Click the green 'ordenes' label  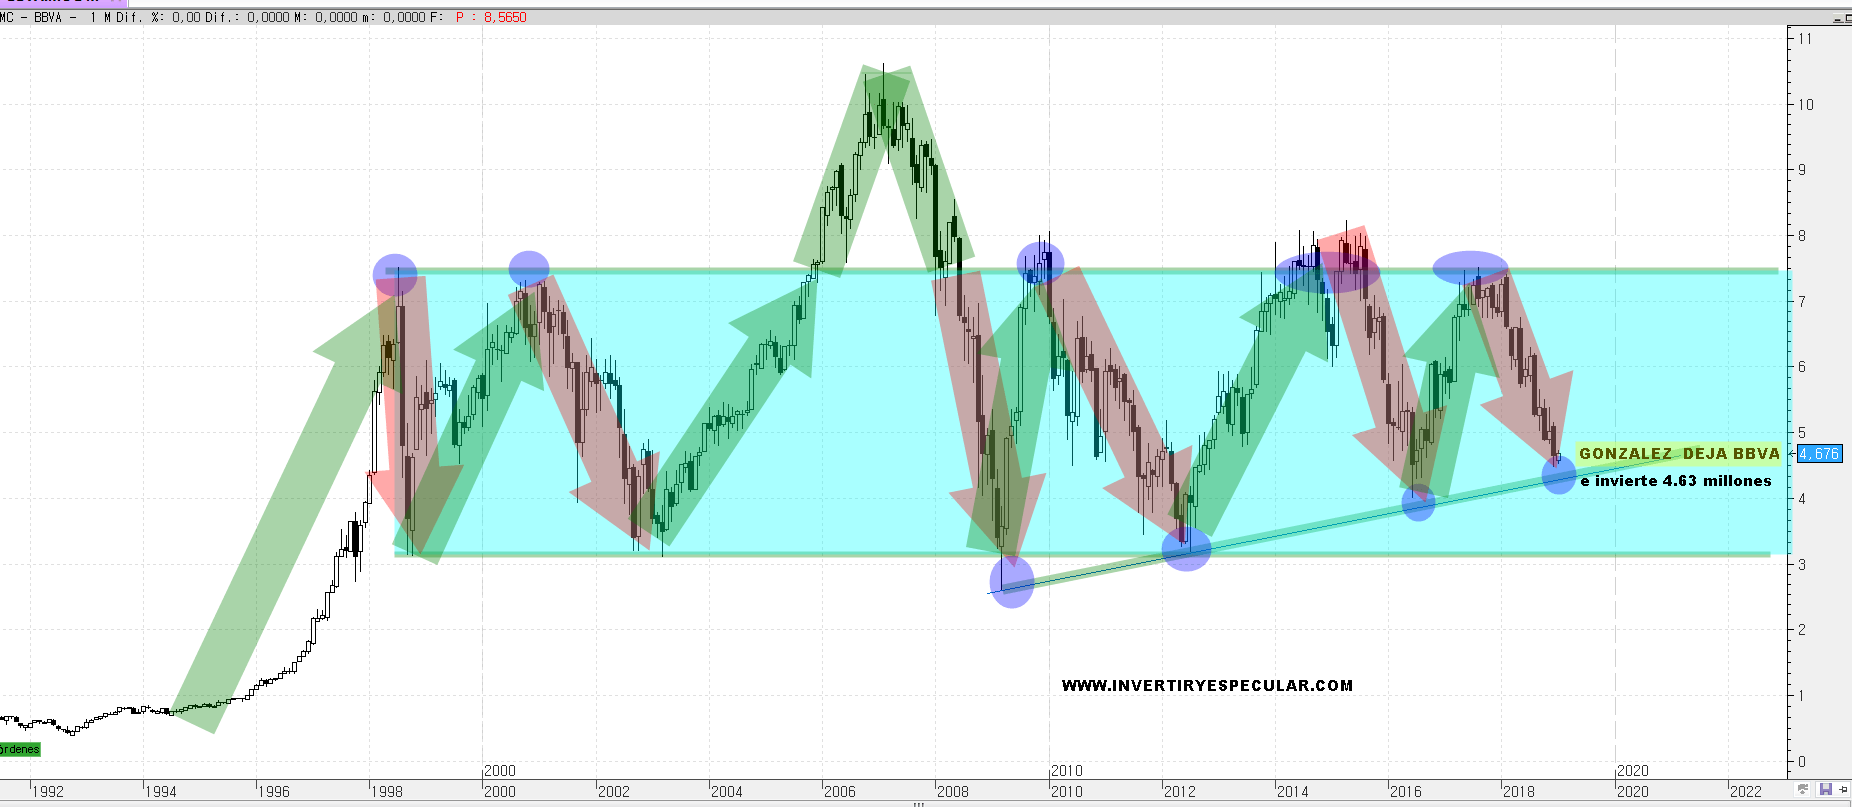(x=20, y=749)
